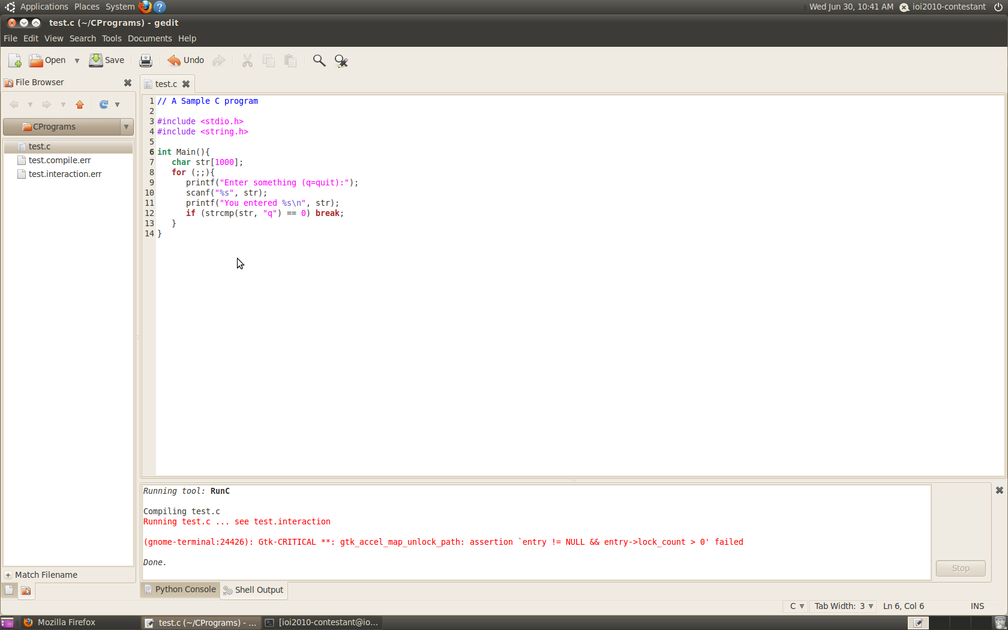Switch to the File Browser side panel tab icon
The image size is (1008, 630).
click(26, 590)
